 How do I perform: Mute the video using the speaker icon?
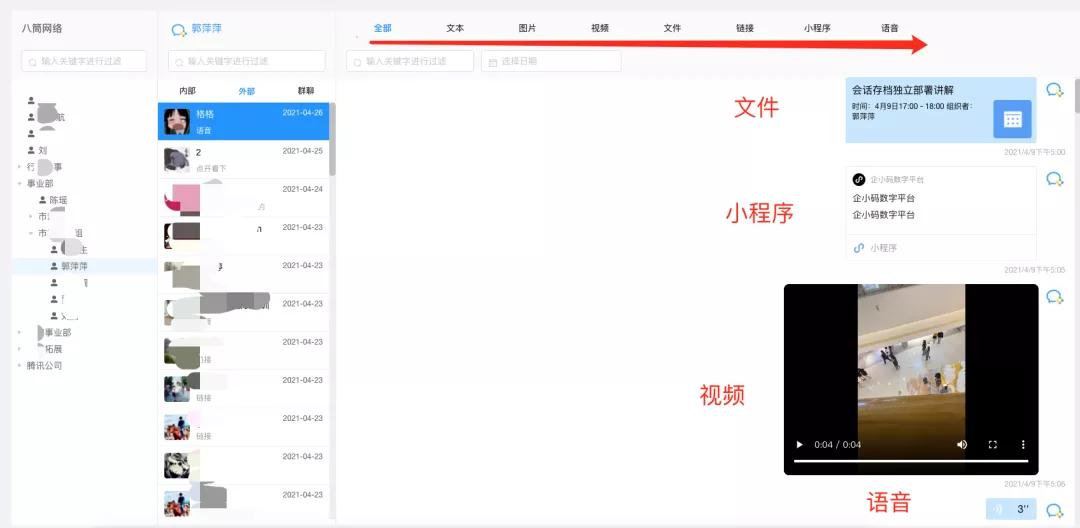coord(962,445)
